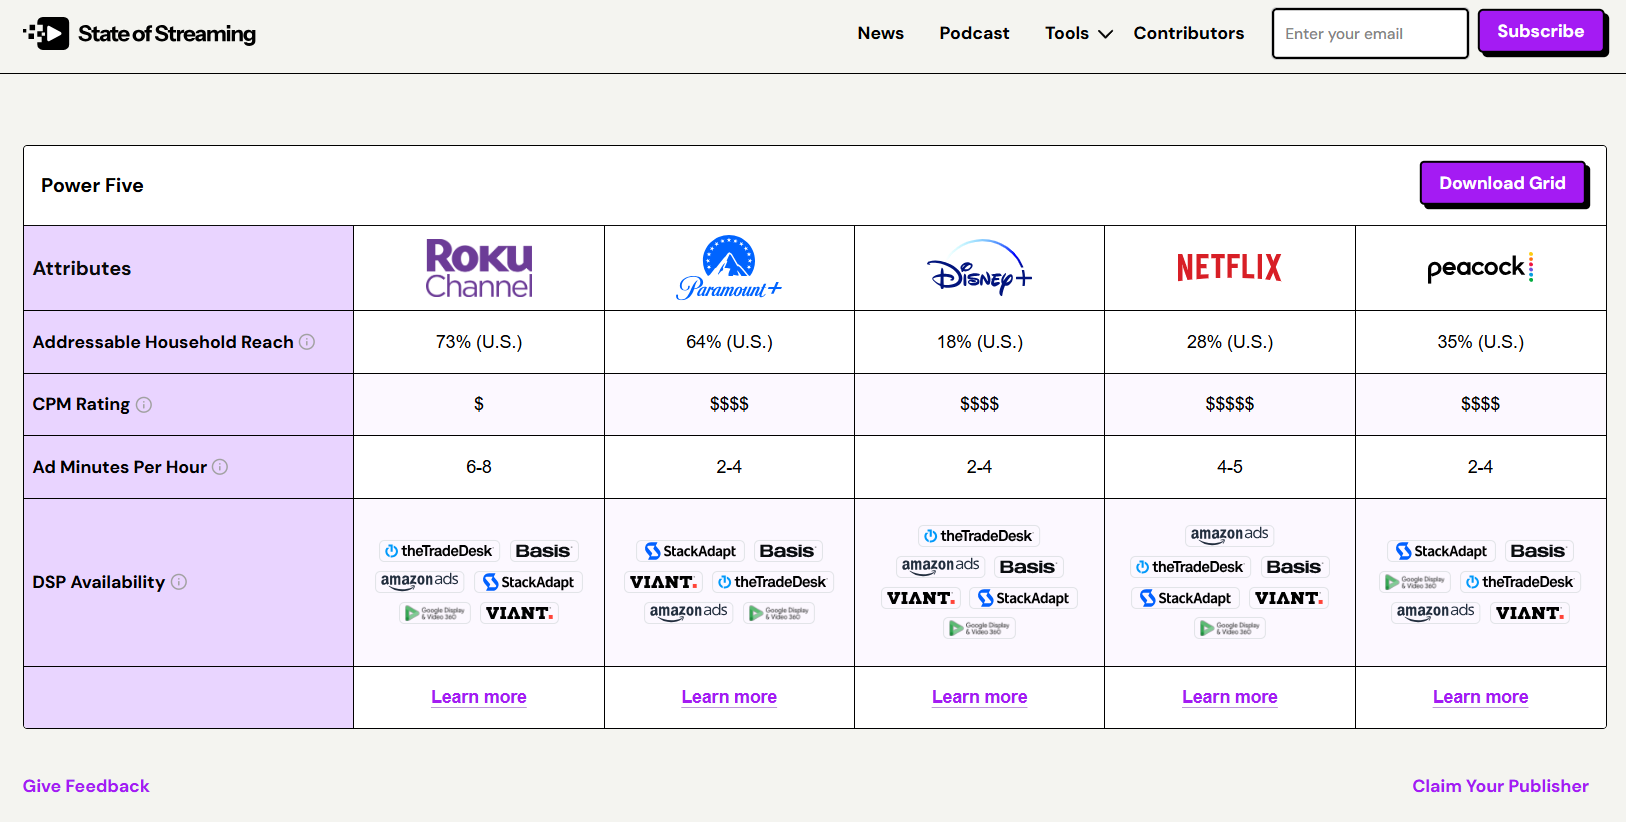Click Google Display & Video 360 in Disney+ column
This screenshot has height=822, width=1626.
click(x=980, y=628)
